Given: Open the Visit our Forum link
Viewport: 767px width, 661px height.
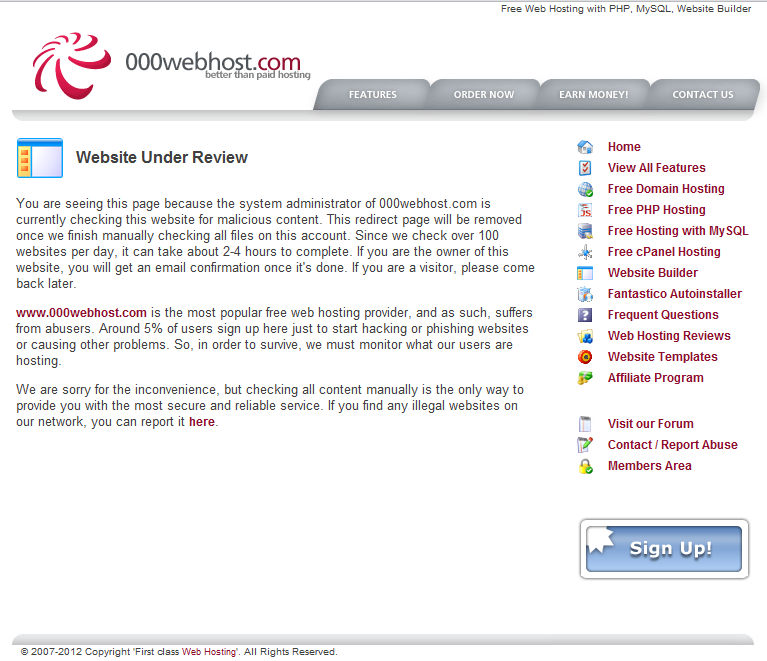Looking at the screenshot, I should (x=651, y=424).
